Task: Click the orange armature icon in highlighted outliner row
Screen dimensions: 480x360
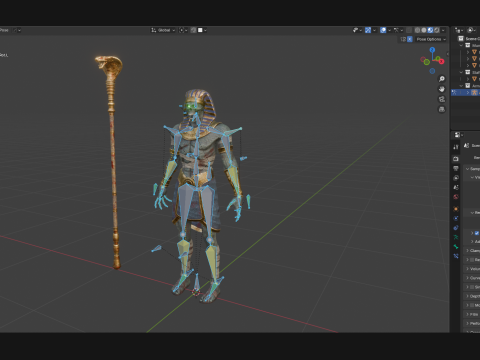Action: pos(474,92)
